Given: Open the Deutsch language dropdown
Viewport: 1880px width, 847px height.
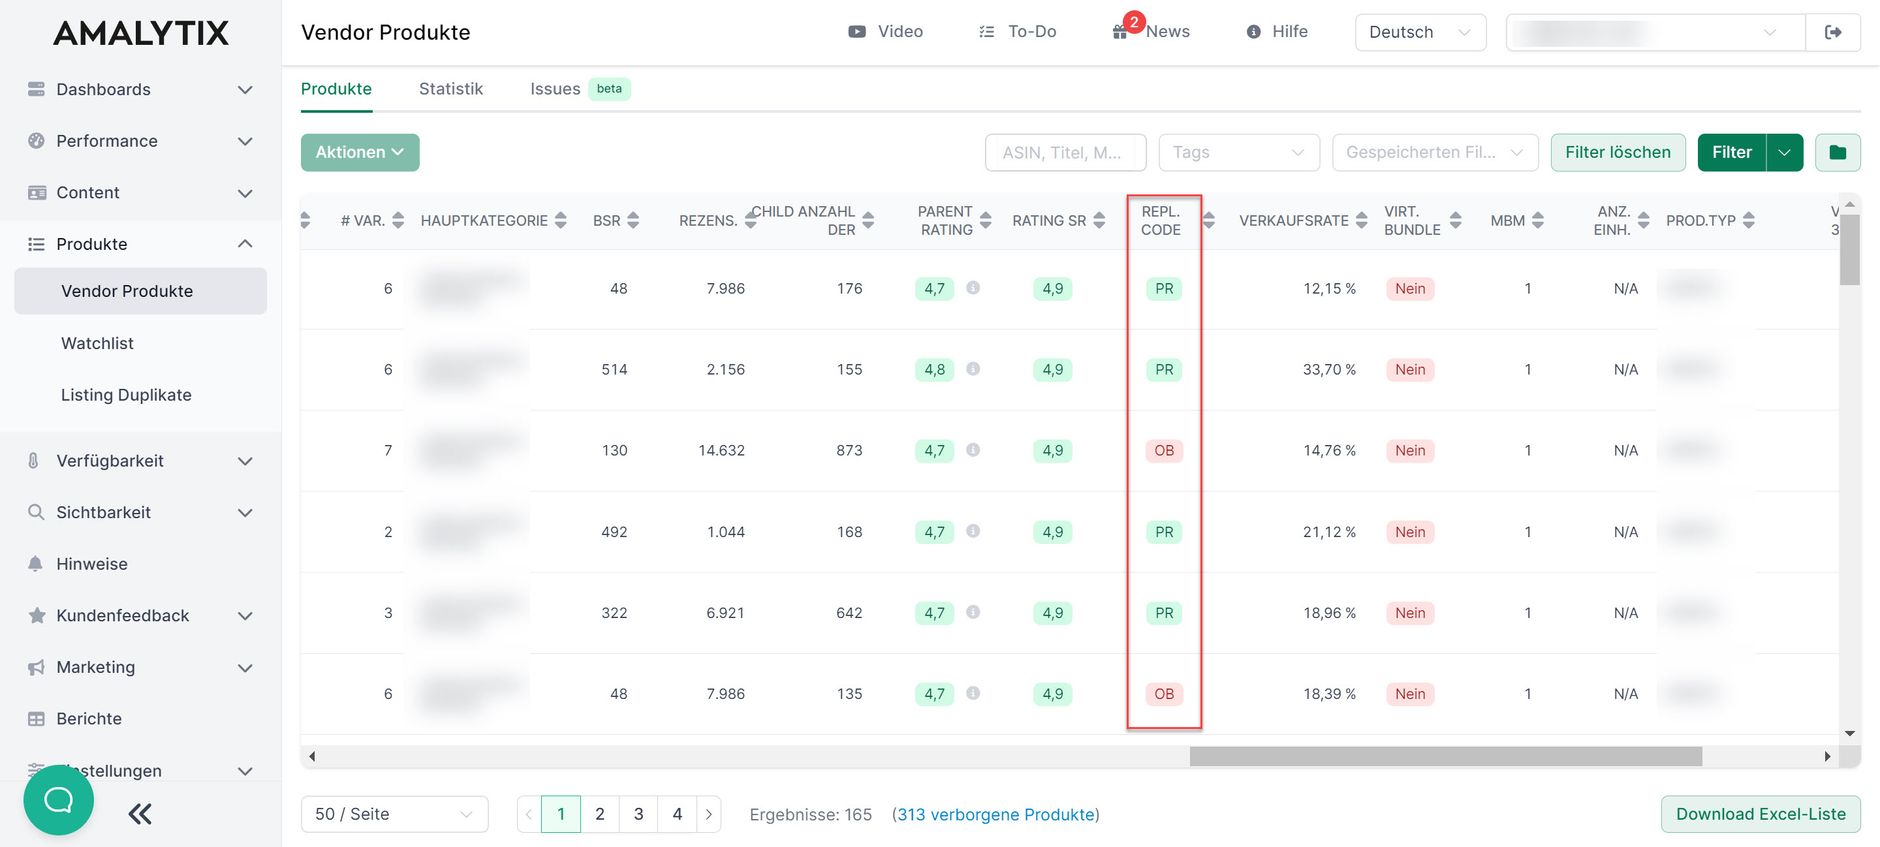Looking at the screenshot, I should pos(1420,32).
